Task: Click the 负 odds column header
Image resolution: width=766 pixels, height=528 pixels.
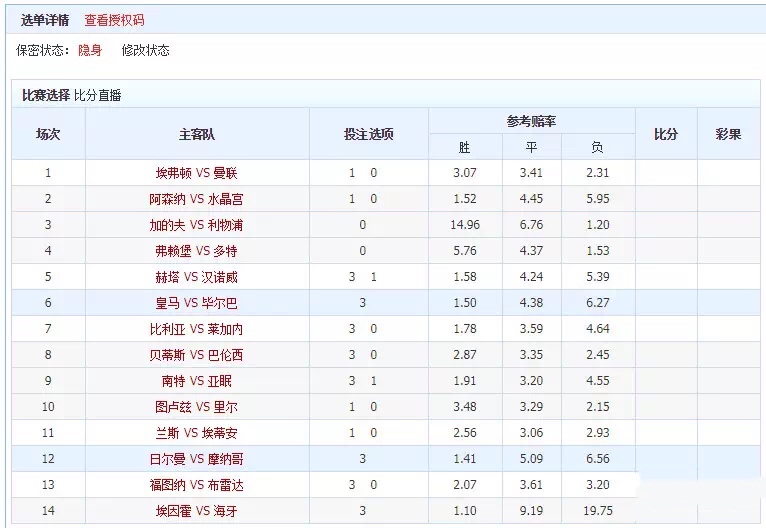Action: (x=597, y=147)
